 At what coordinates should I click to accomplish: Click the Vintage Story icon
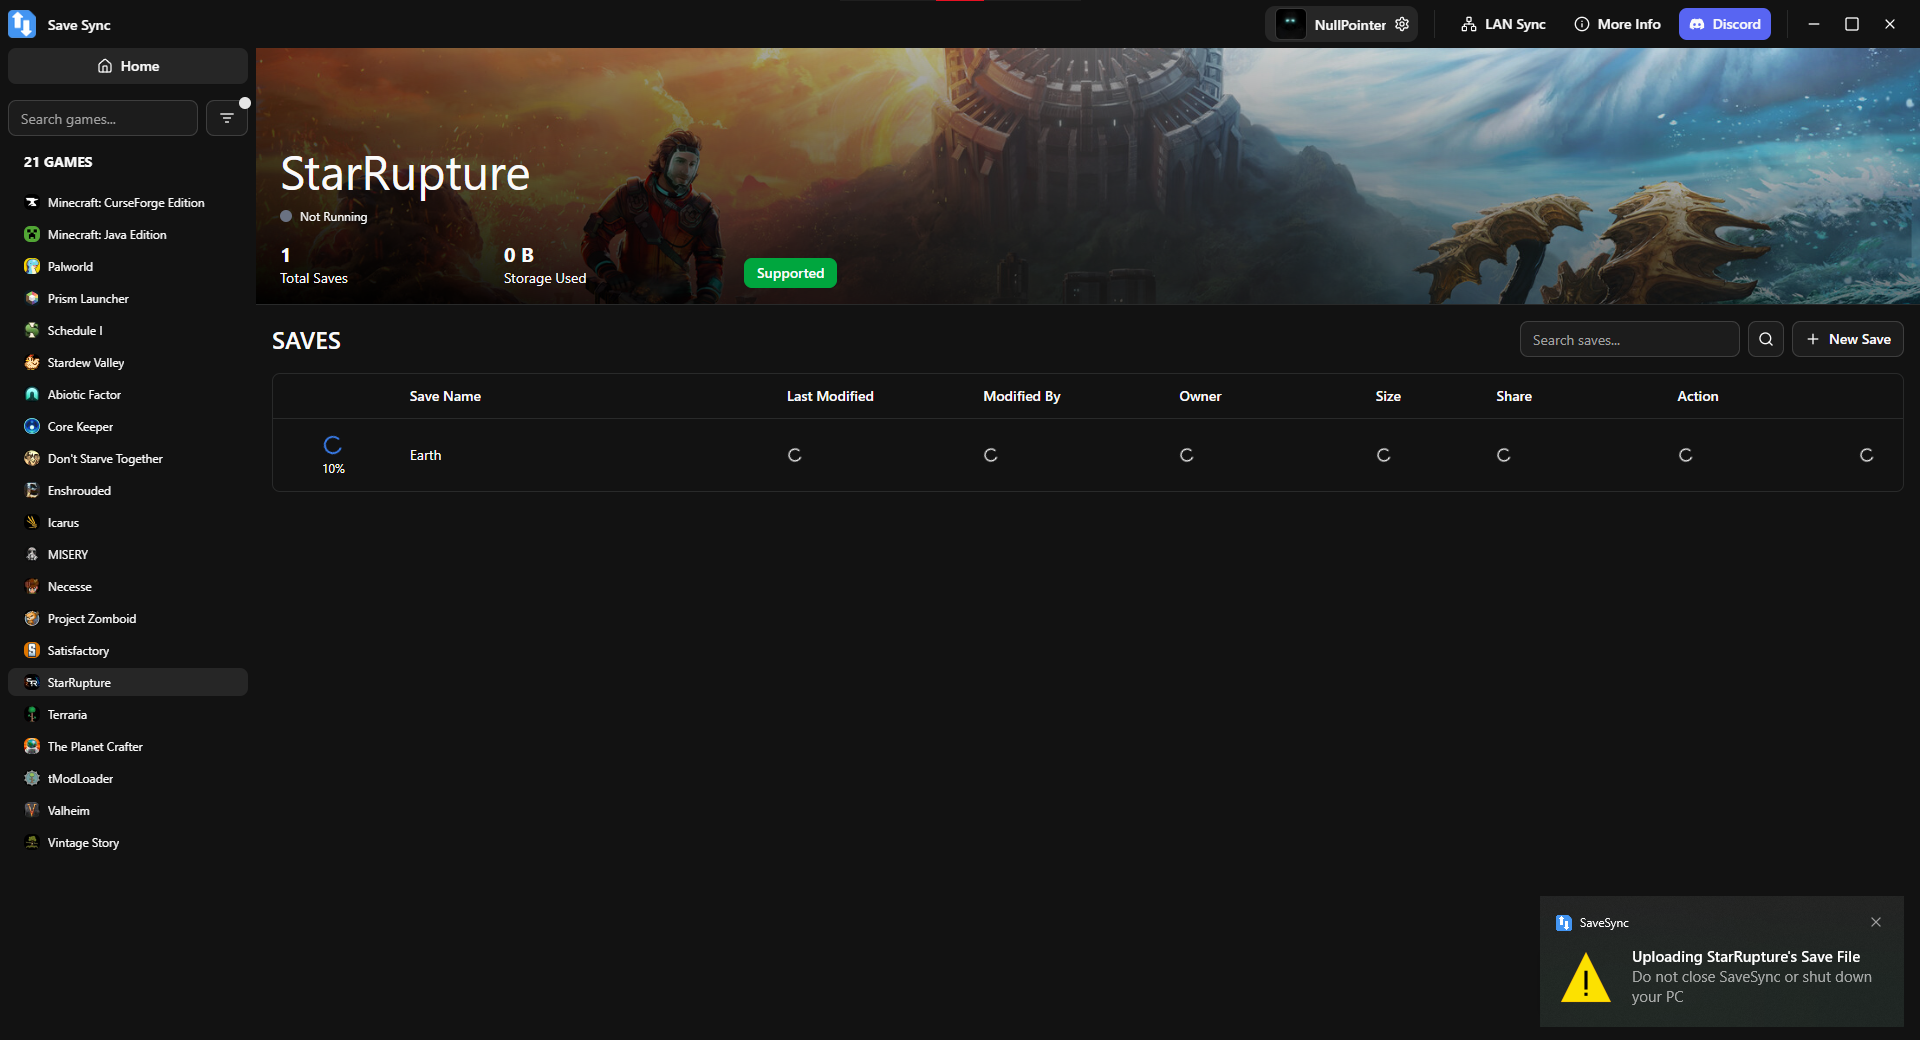(x=32, y=842)
